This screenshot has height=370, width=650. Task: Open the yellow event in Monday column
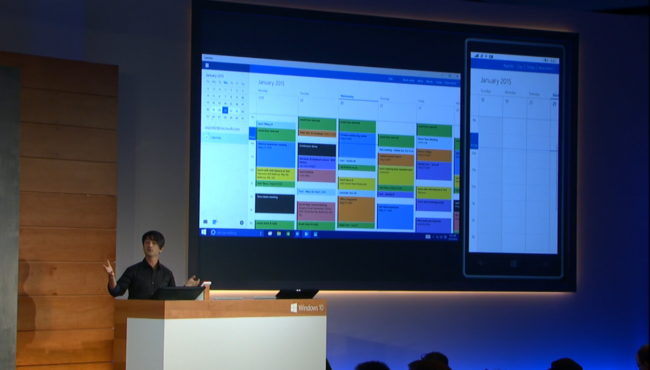(x=276, y=174)
